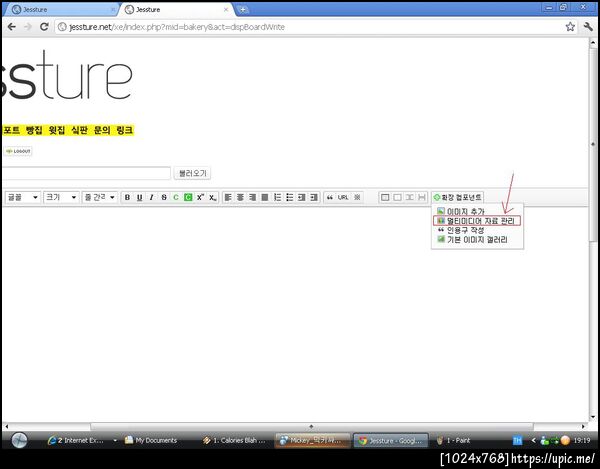This screenshot has height=469, width=600.
Task: Select 인용구 작성 menu entry
Action: (x=461, y=230)
